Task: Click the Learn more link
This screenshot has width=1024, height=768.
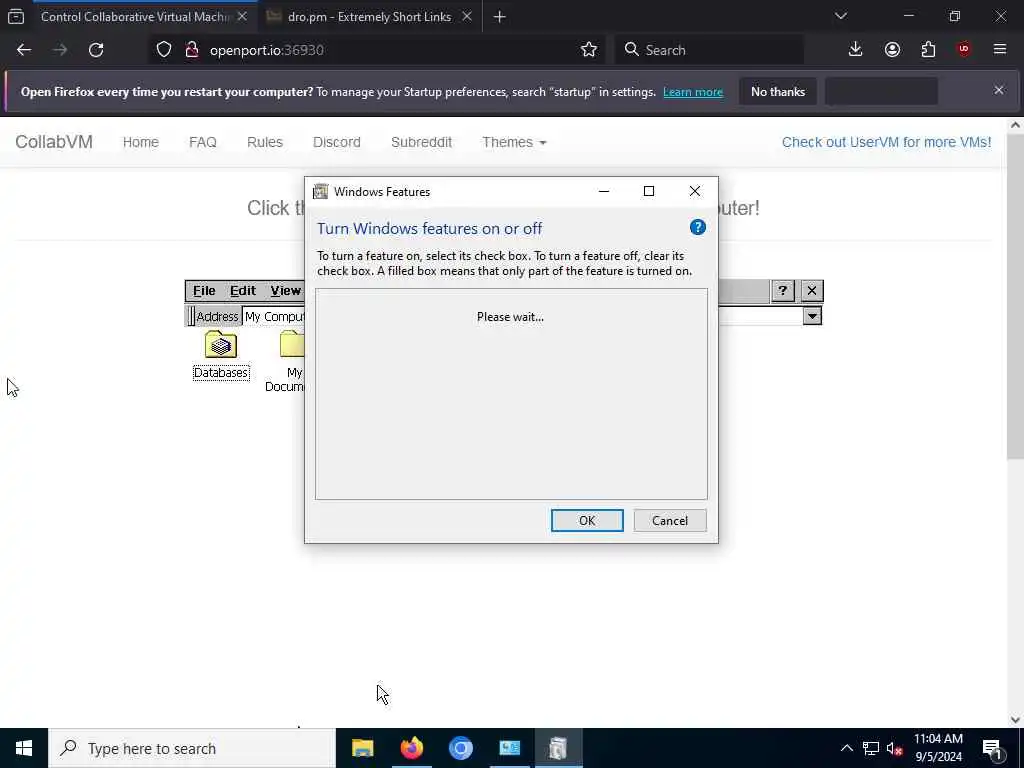Action: click(x=693, y=92)
